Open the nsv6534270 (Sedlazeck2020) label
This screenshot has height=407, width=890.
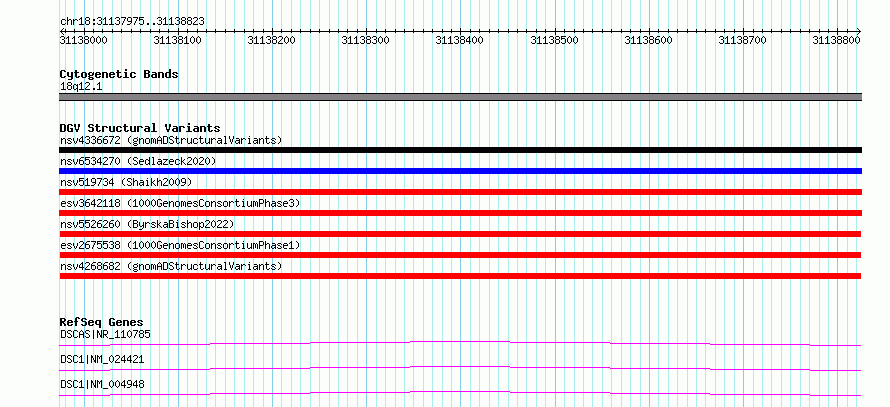pos(138,161)
